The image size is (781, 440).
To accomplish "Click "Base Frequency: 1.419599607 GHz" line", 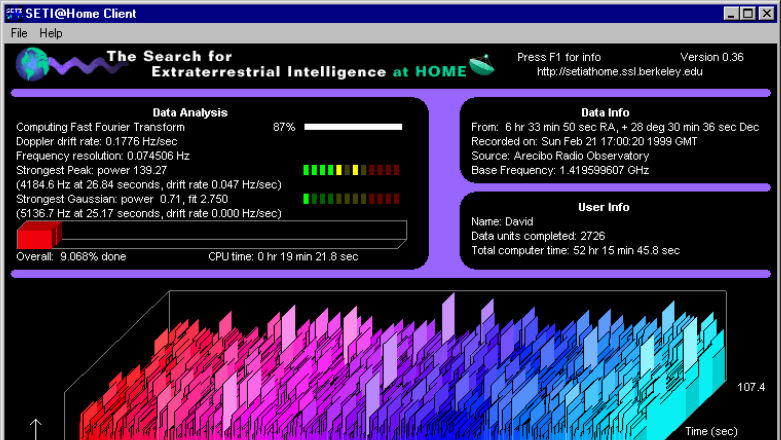I will [560, 170].
